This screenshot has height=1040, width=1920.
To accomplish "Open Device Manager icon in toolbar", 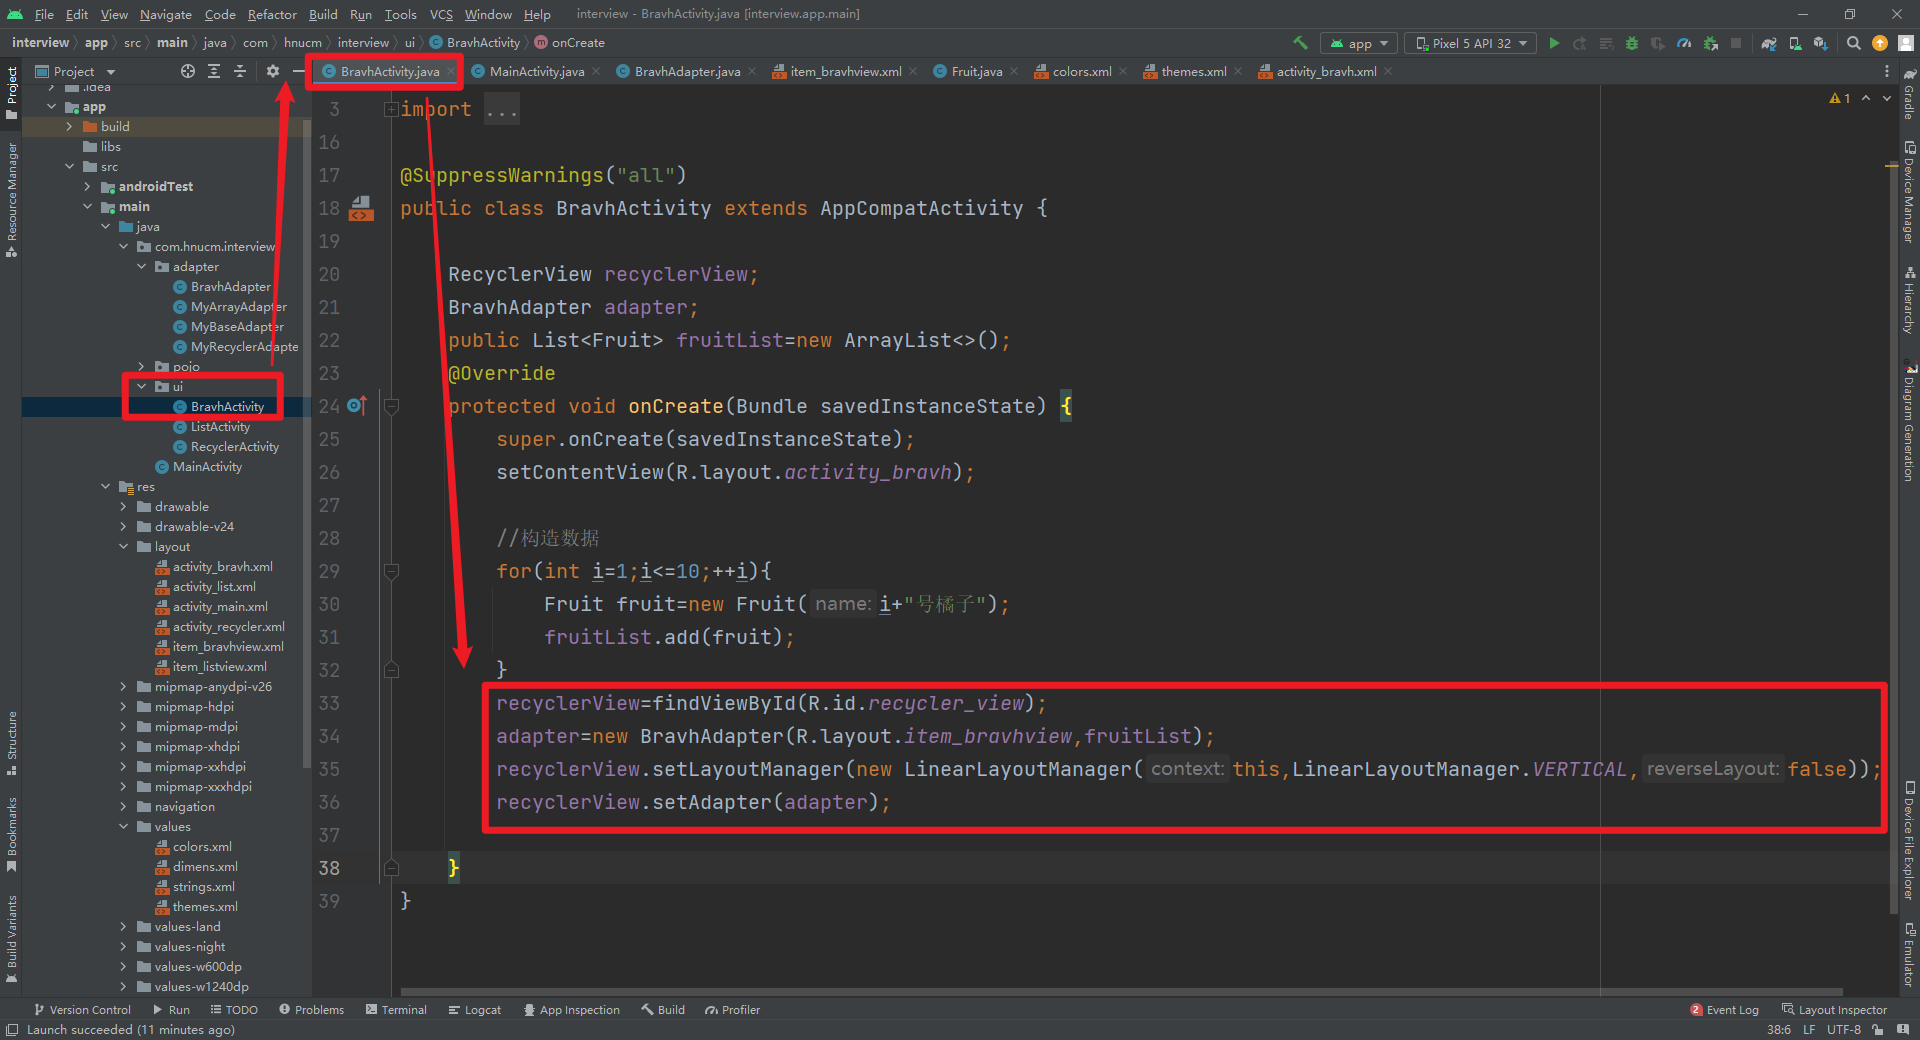I will (x=1795, y=43).
